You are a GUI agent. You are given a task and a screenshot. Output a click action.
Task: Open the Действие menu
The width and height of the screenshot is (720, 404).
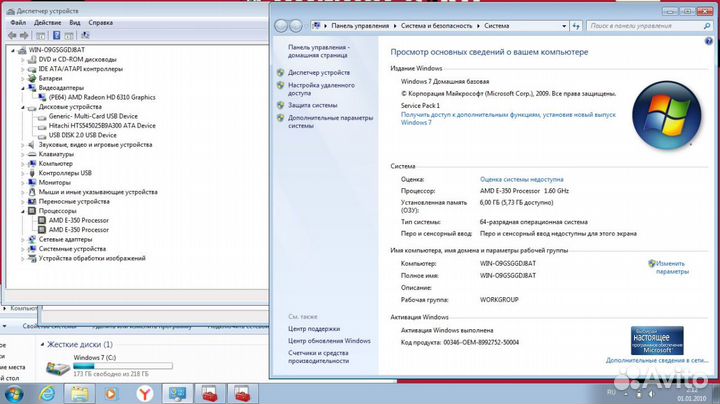[47, 22]
